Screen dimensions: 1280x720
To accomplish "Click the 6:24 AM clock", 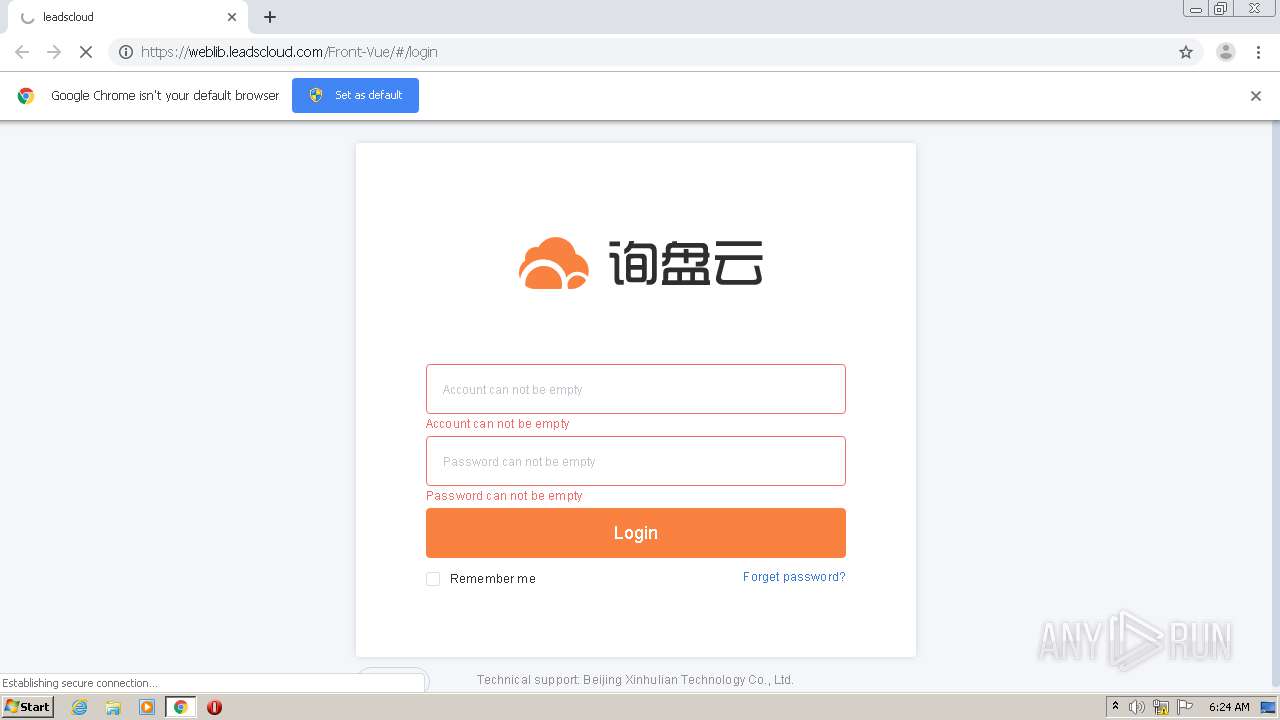I will click(x=1229, y=707).
